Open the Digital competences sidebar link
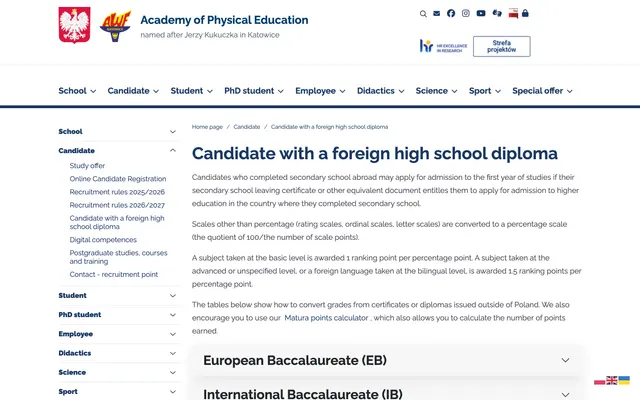 103,240
